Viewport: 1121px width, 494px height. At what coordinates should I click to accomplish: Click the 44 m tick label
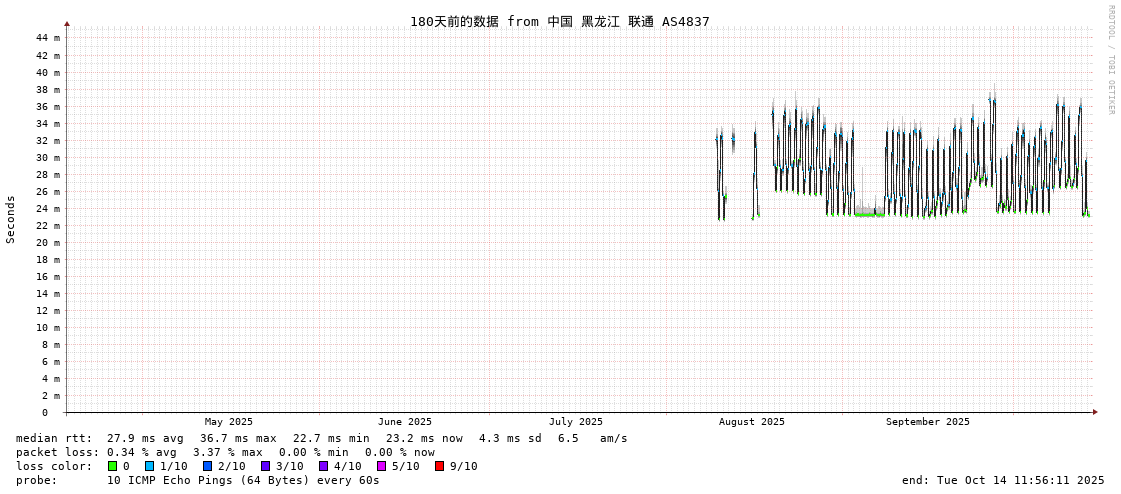(x=48, y=38)
